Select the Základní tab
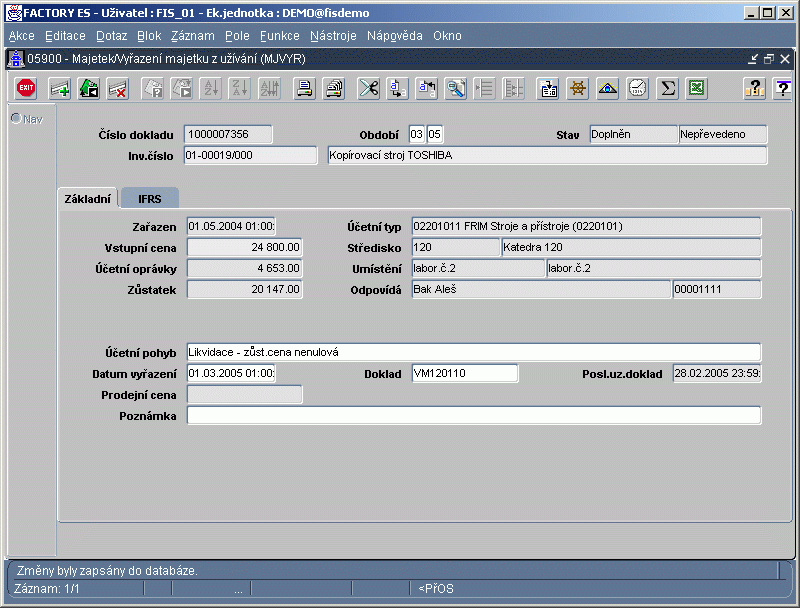Screen dimensions: 800x608 [x=87, y=198]
